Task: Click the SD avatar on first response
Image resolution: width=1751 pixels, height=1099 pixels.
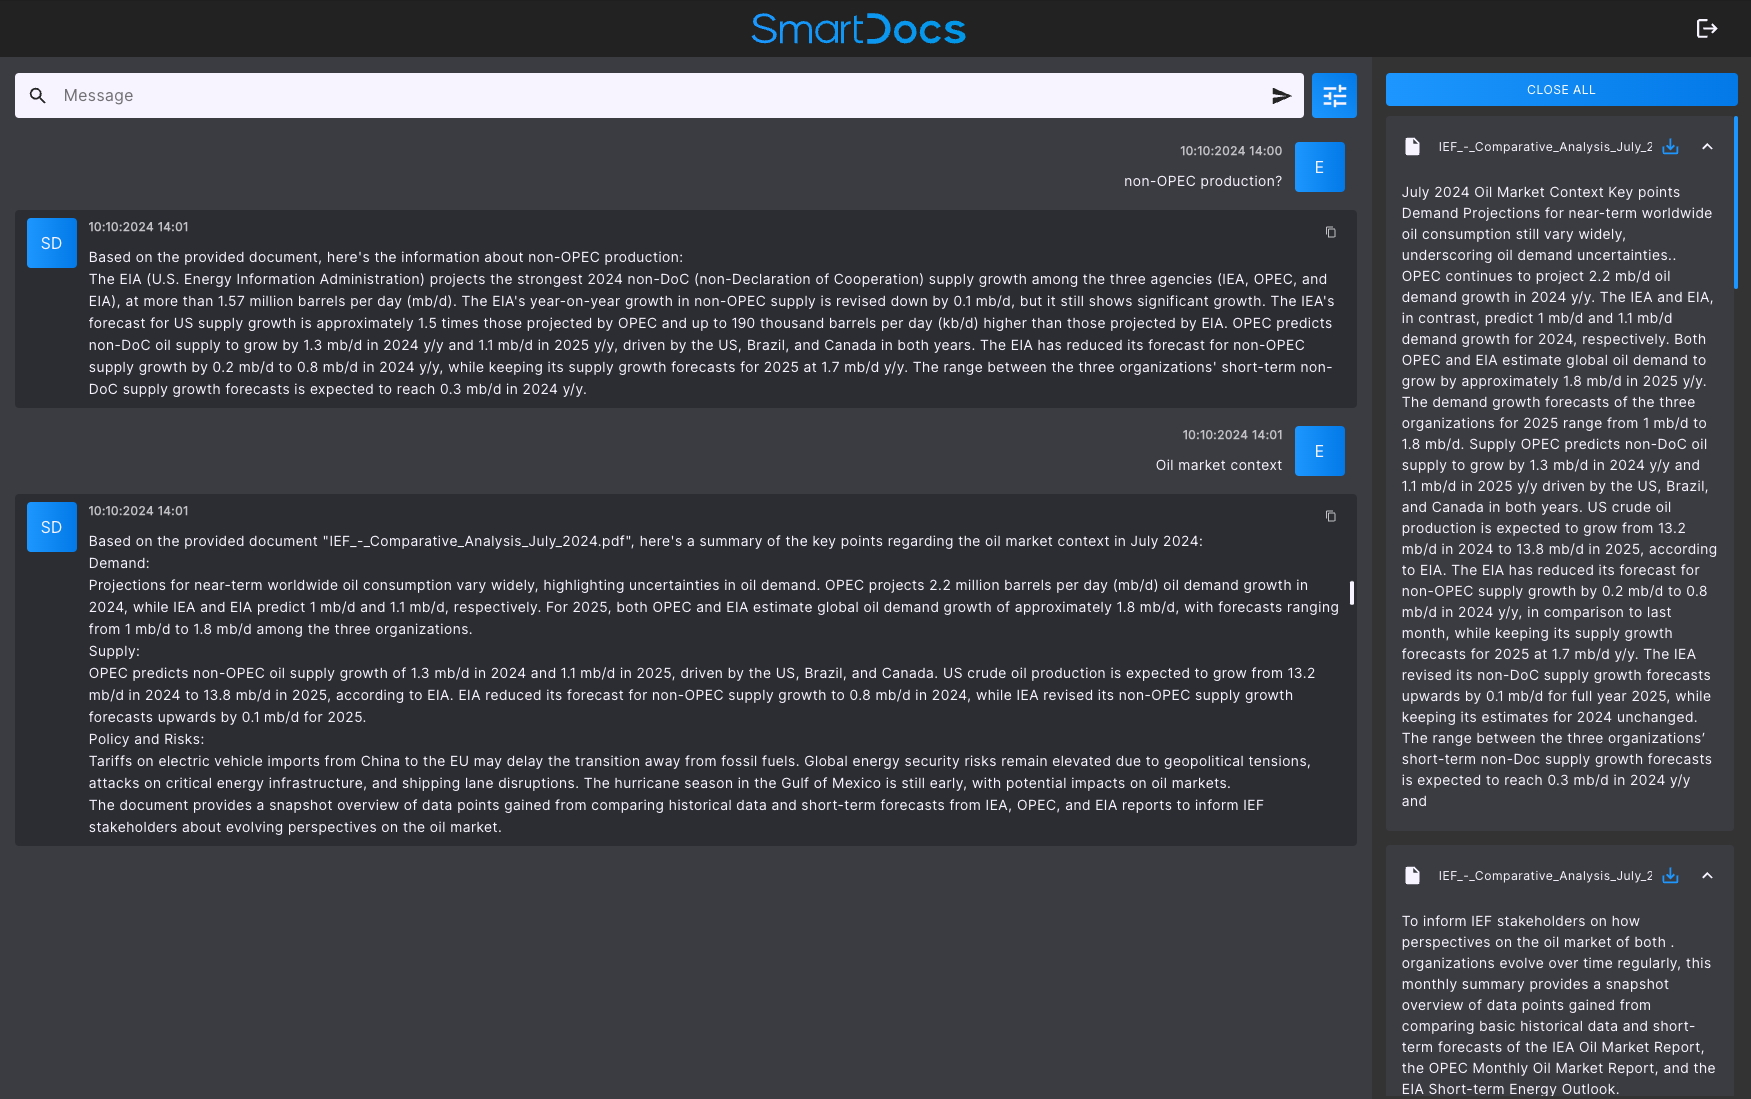Action: pos(52,243)
